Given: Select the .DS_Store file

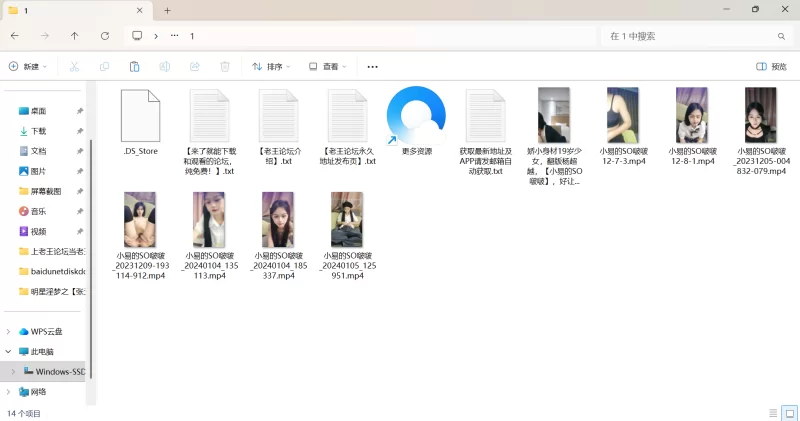Looking at the screenshot, I should [140, 124].
